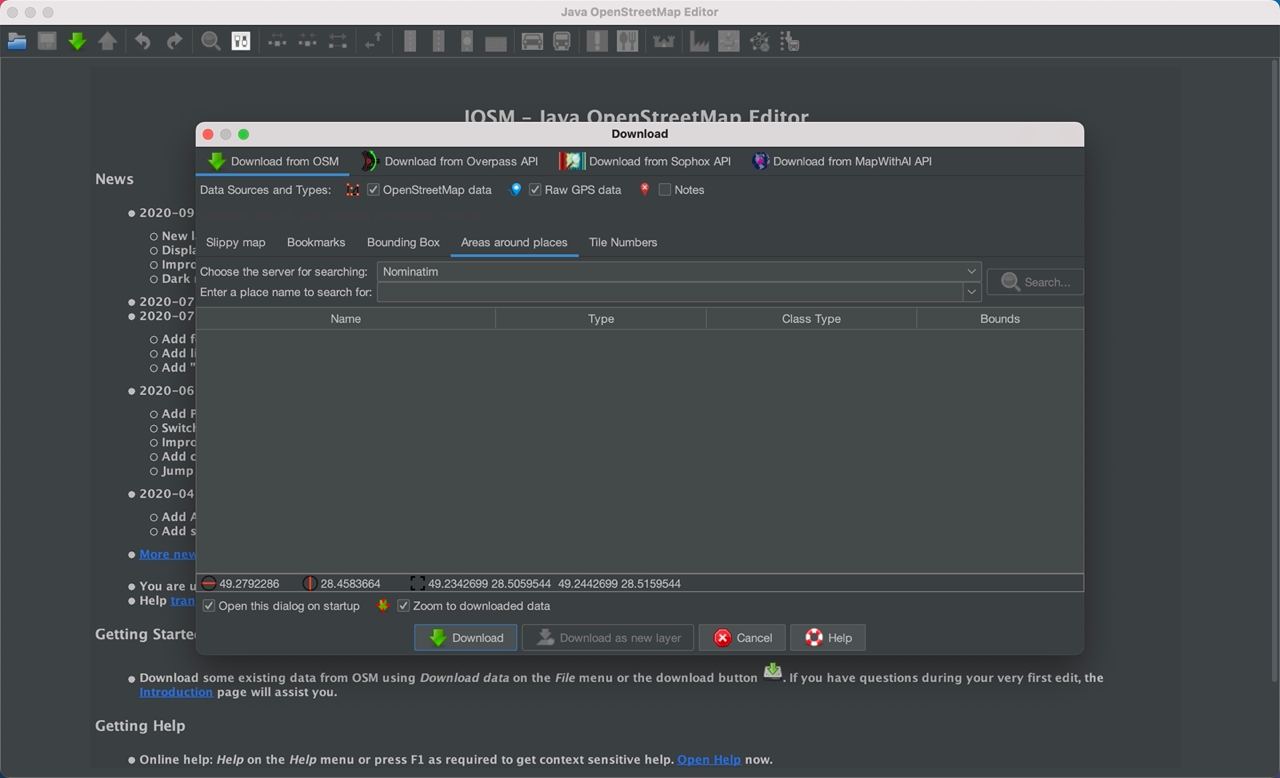Viewport: 1280px width, 778px height.
Task: Click the Search... button
Action: 1035,282
